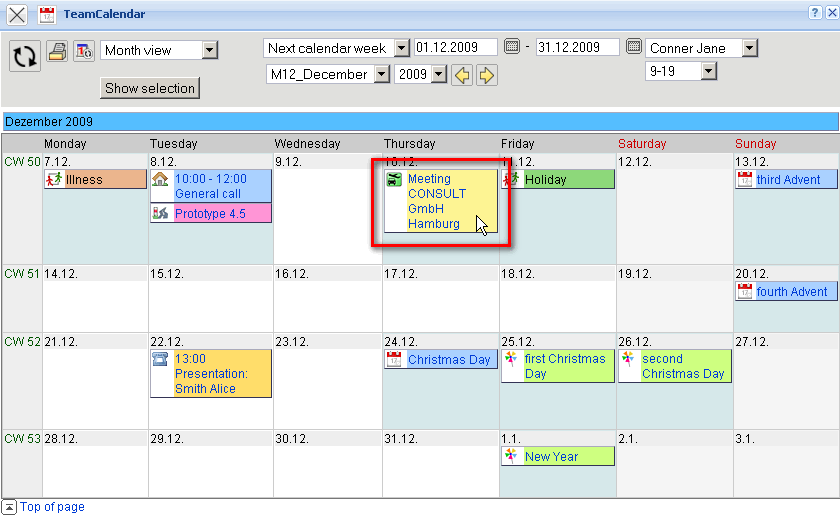Click the Prototype 4.5 entry icon
This screenshot has width=840, height=520.
[x=160, y=213]
